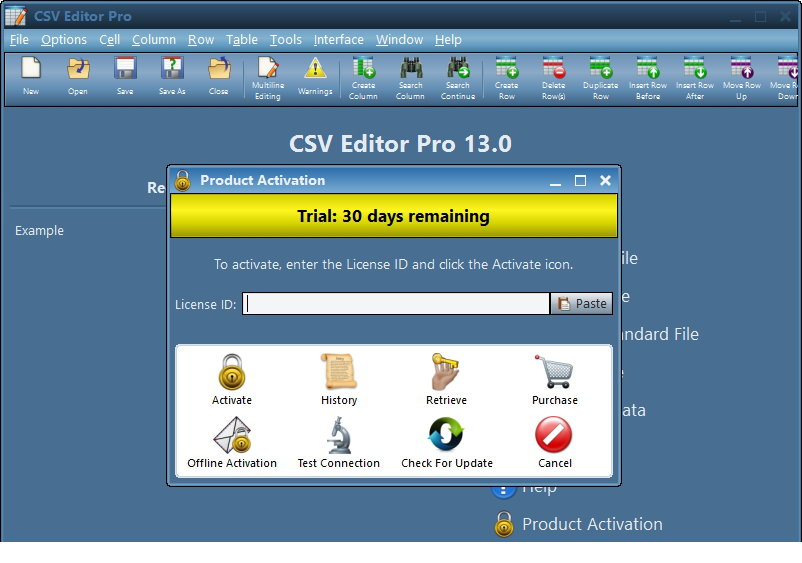802x563 pixels.
Task: Run Test Connection with the microscope icon
Action: (339, 442)
